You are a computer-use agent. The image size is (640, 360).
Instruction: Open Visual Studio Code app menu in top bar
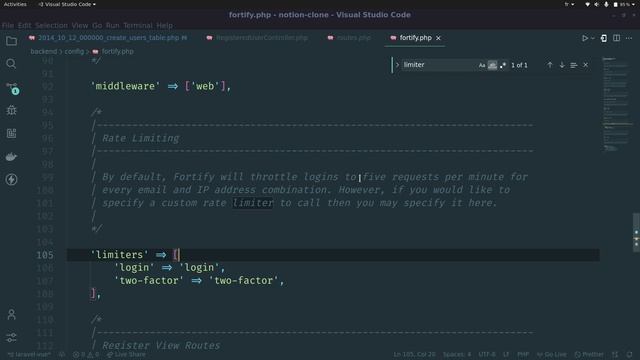67,4
